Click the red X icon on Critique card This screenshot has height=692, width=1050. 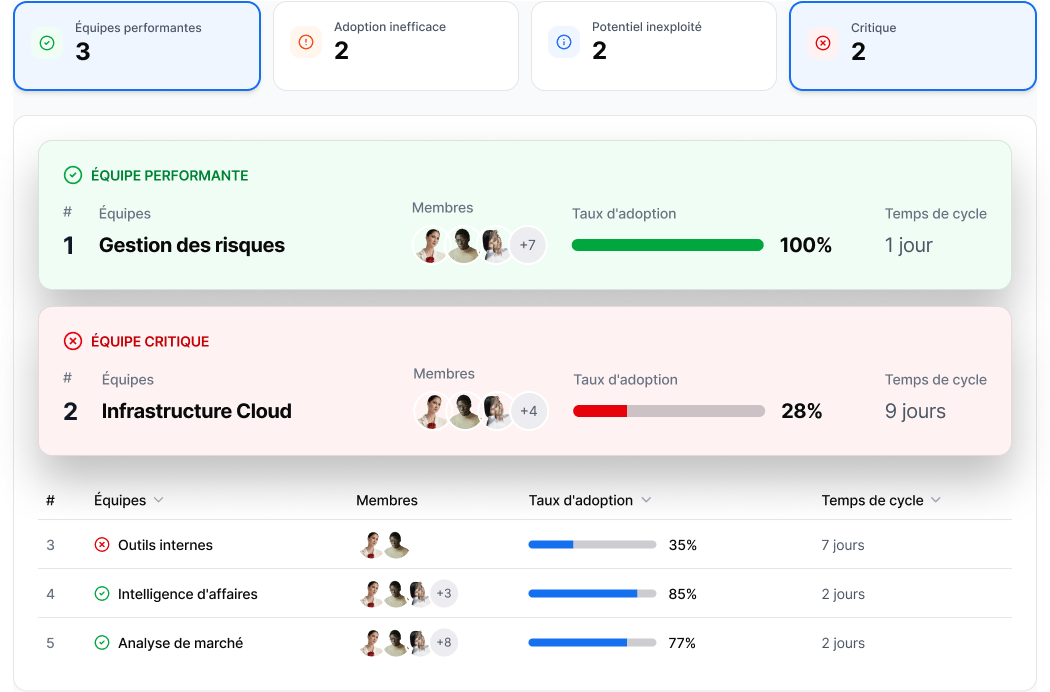[x=823, y=42]
